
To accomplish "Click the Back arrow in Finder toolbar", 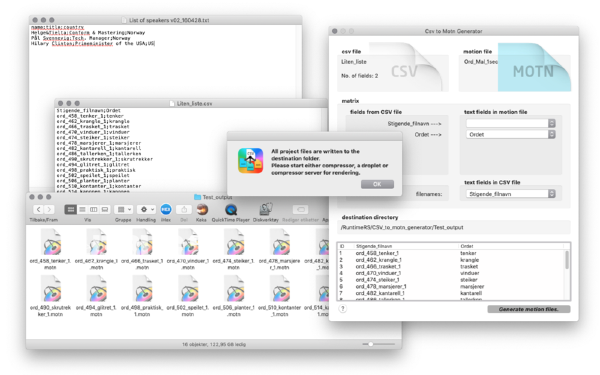I will point(38,209).
